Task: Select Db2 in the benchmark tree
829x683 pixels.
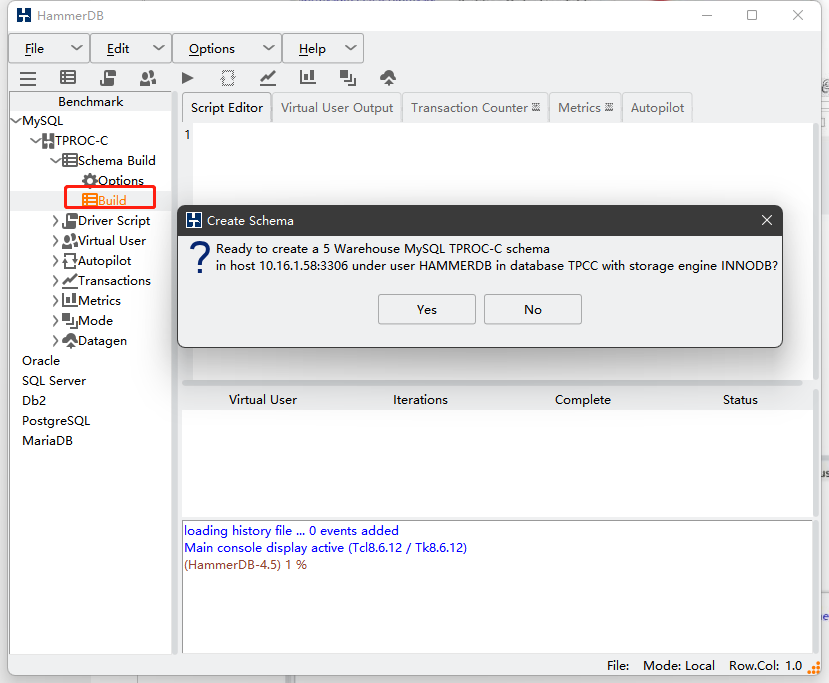Action: [x=34, y=401]
